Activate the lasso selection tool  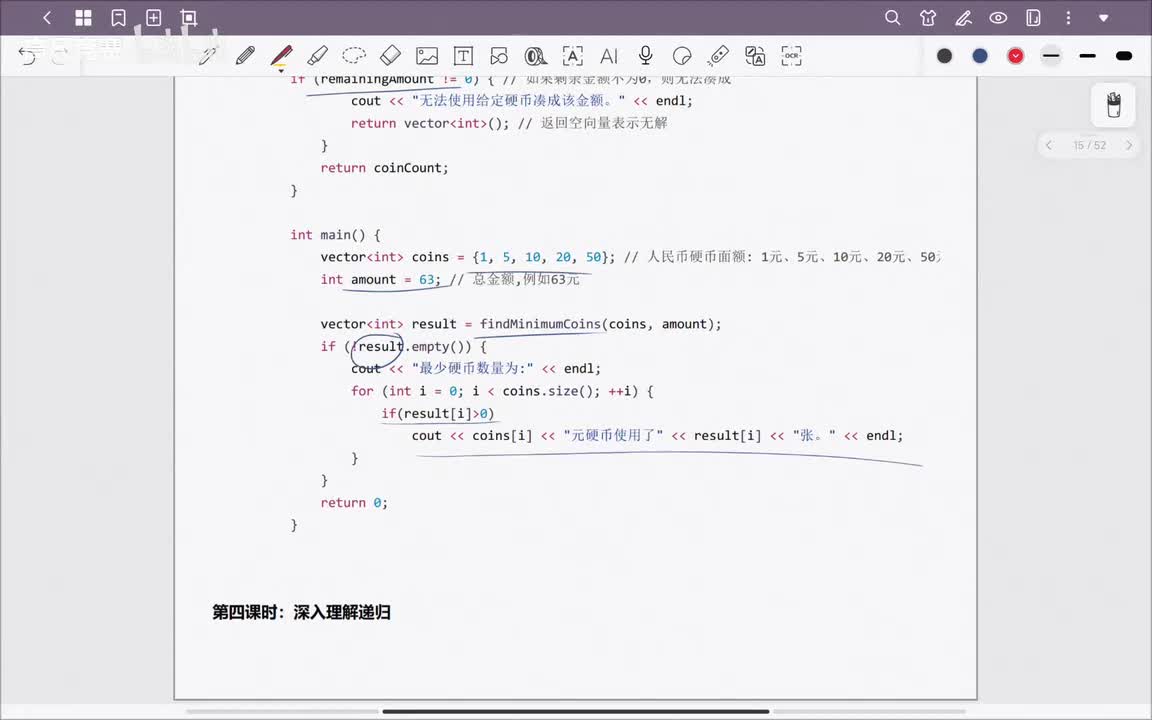click(354, 56)
